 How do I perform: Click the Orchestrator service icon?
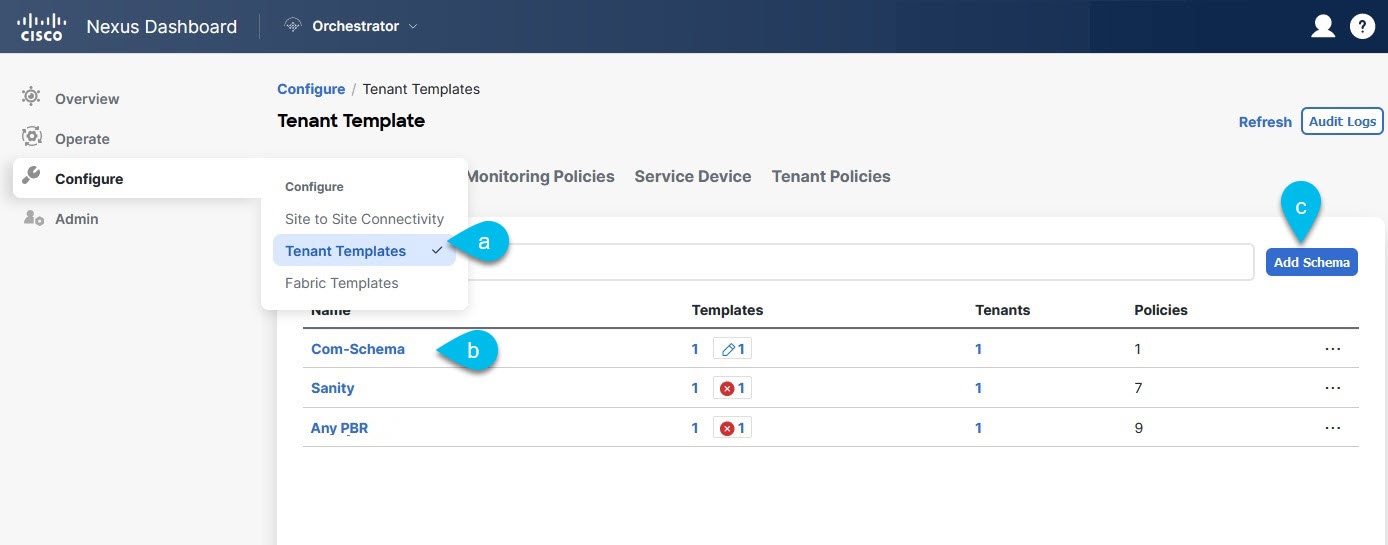[293, 26]
